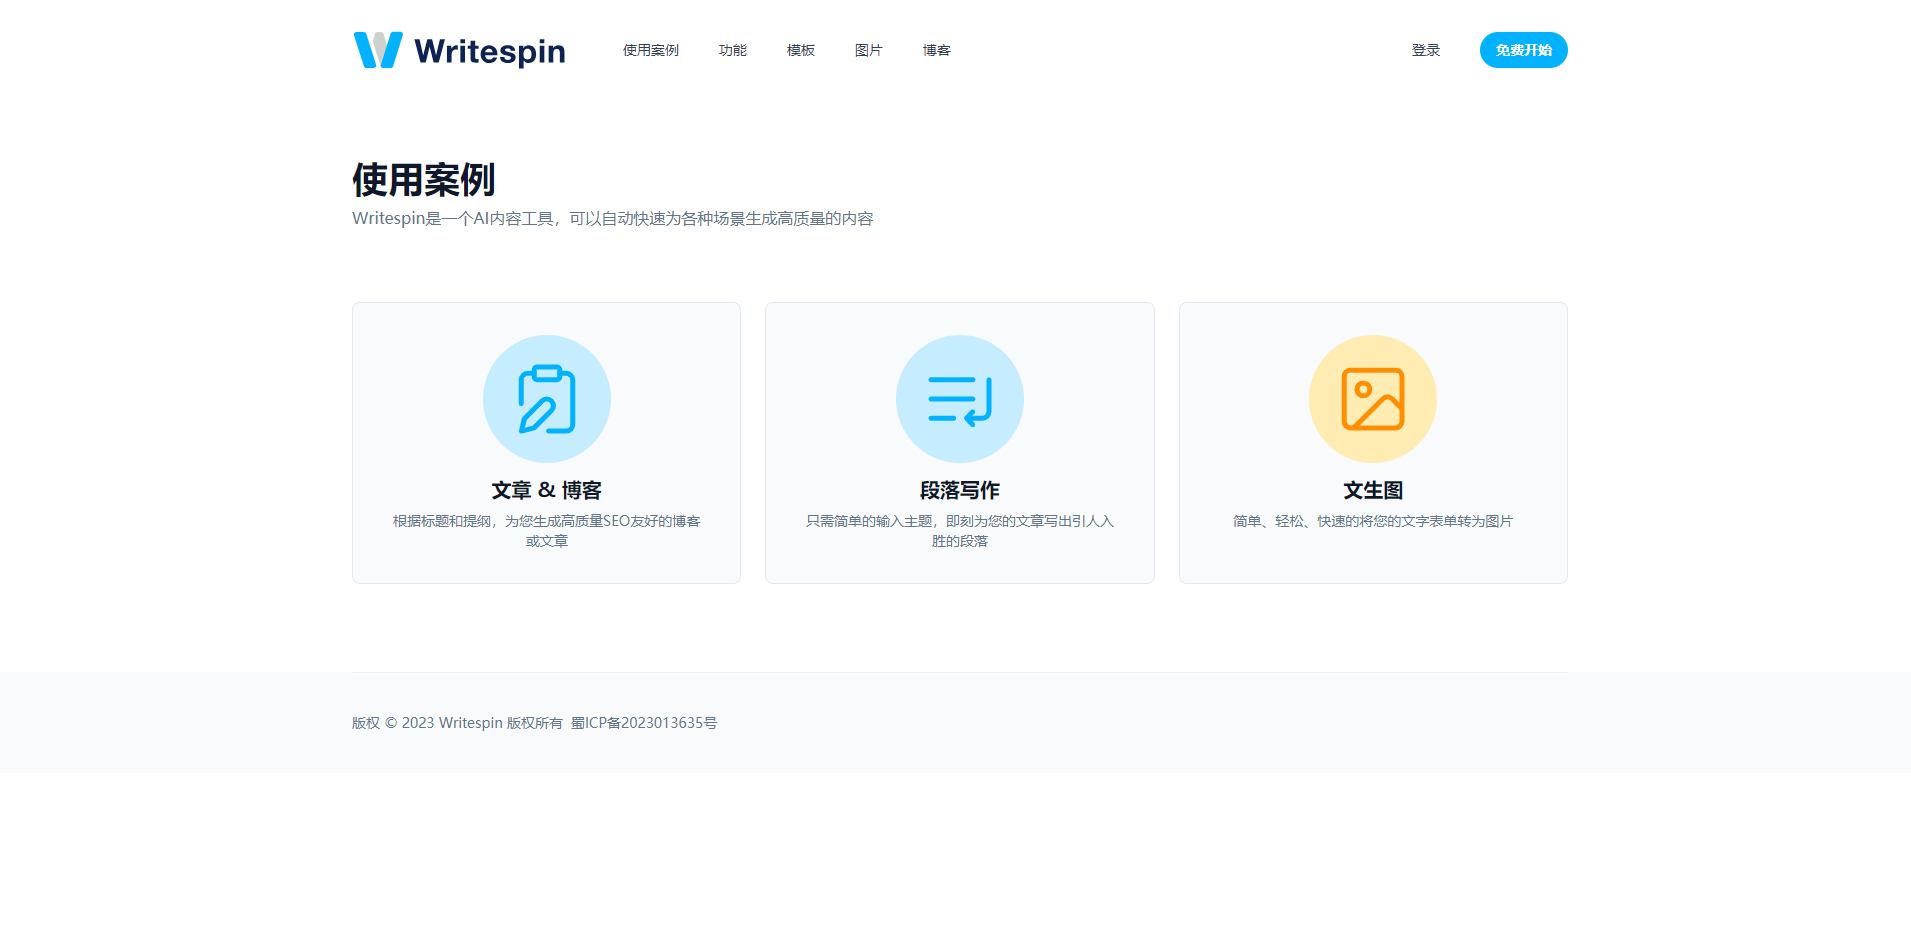Open the 模板 page from navigation
The width and height of the screenshot is (1911, 941).
point(800,49)
